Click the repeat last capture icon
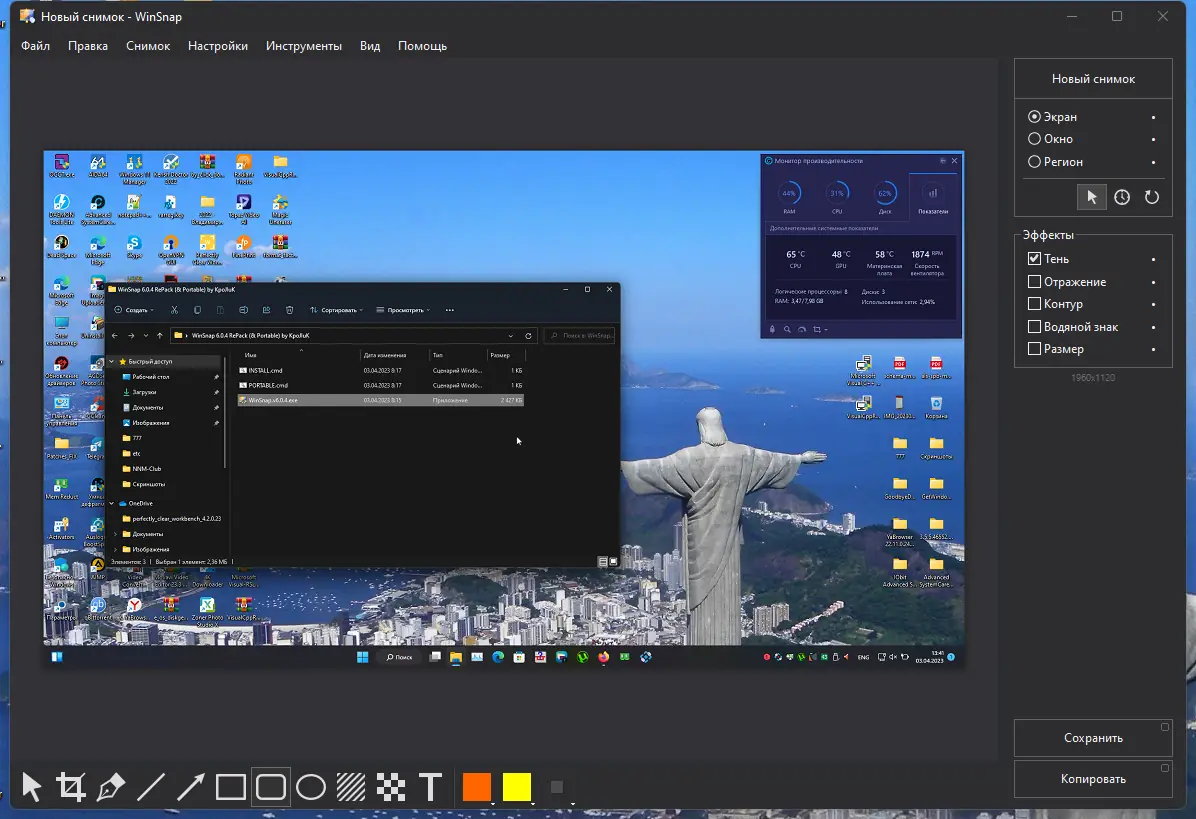1196x819 pixels. pyautogui.click(x=1151, y=197)
